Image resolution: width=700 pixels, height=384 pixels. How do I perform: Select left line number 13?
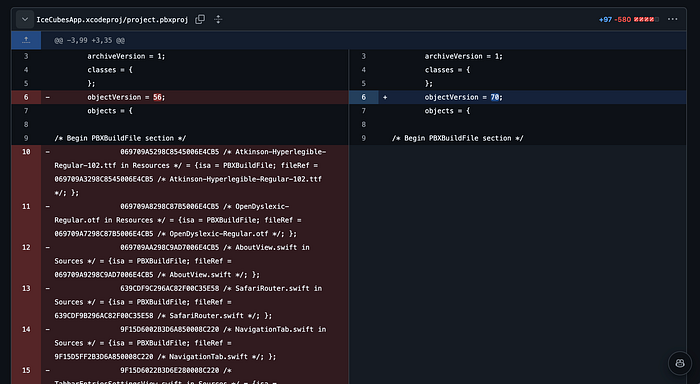(26, 288)
